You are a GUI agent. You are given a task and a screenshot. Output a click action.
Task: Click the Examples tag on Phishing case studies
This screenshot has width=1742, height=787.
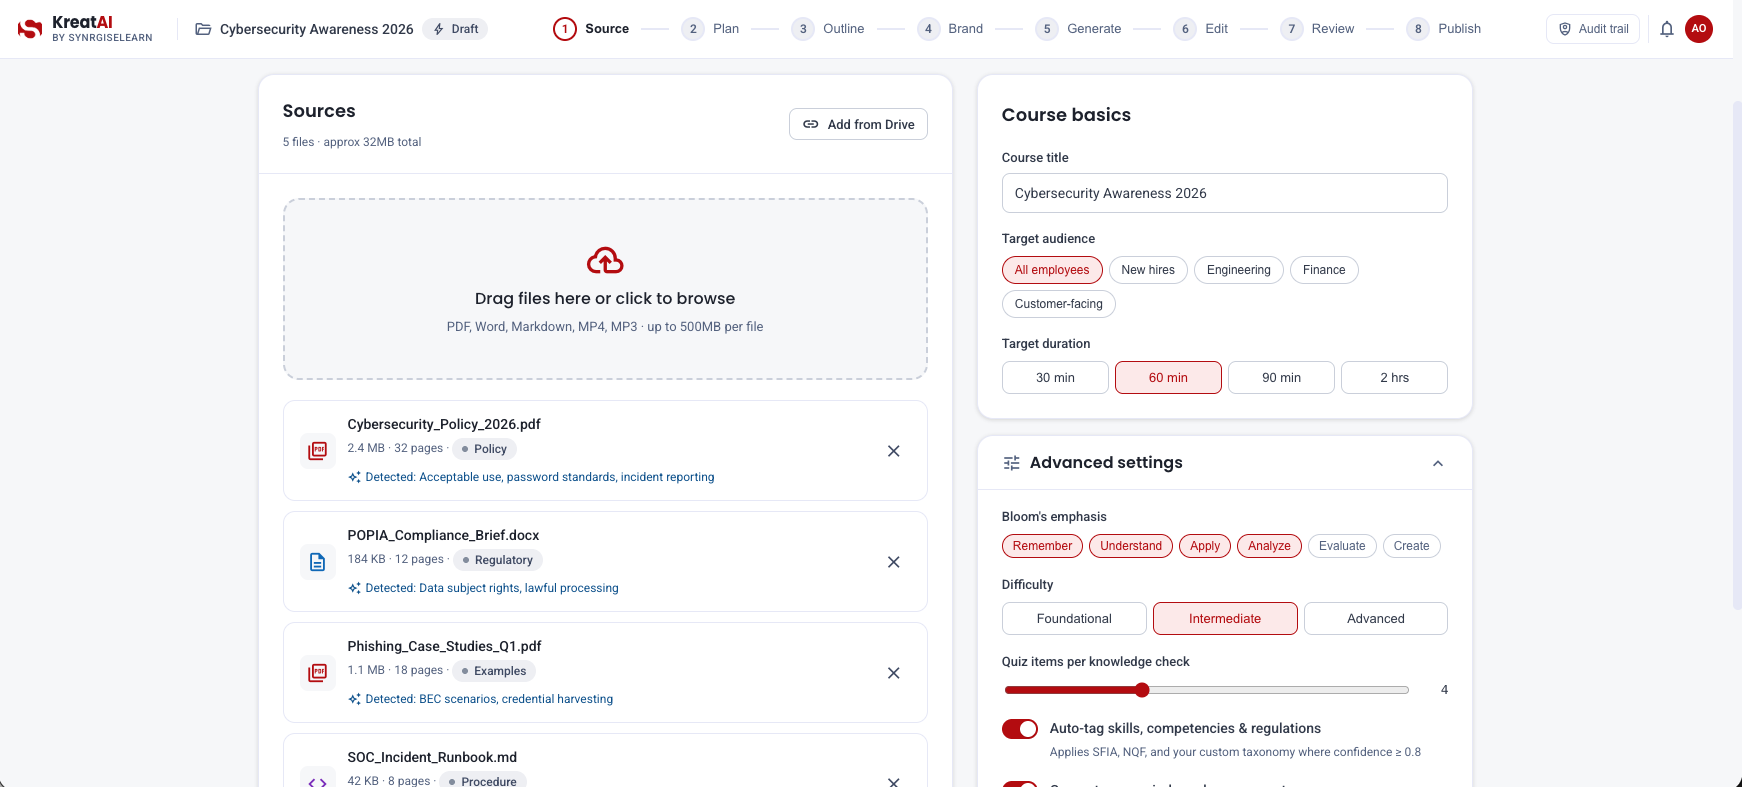494,671
